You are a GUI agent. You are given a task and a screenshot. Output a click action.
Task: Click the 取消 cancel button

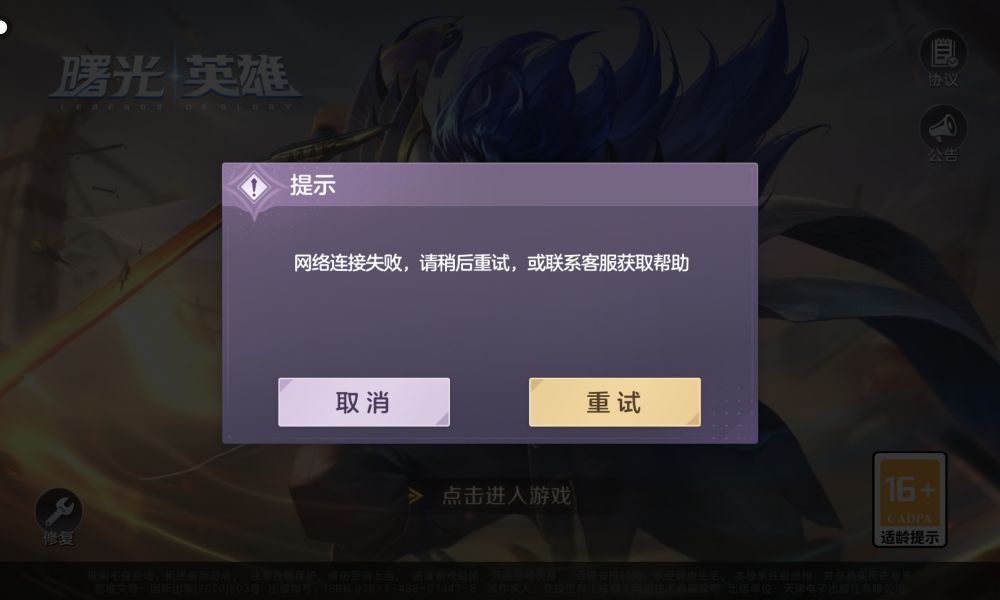(x=364, y=402)
